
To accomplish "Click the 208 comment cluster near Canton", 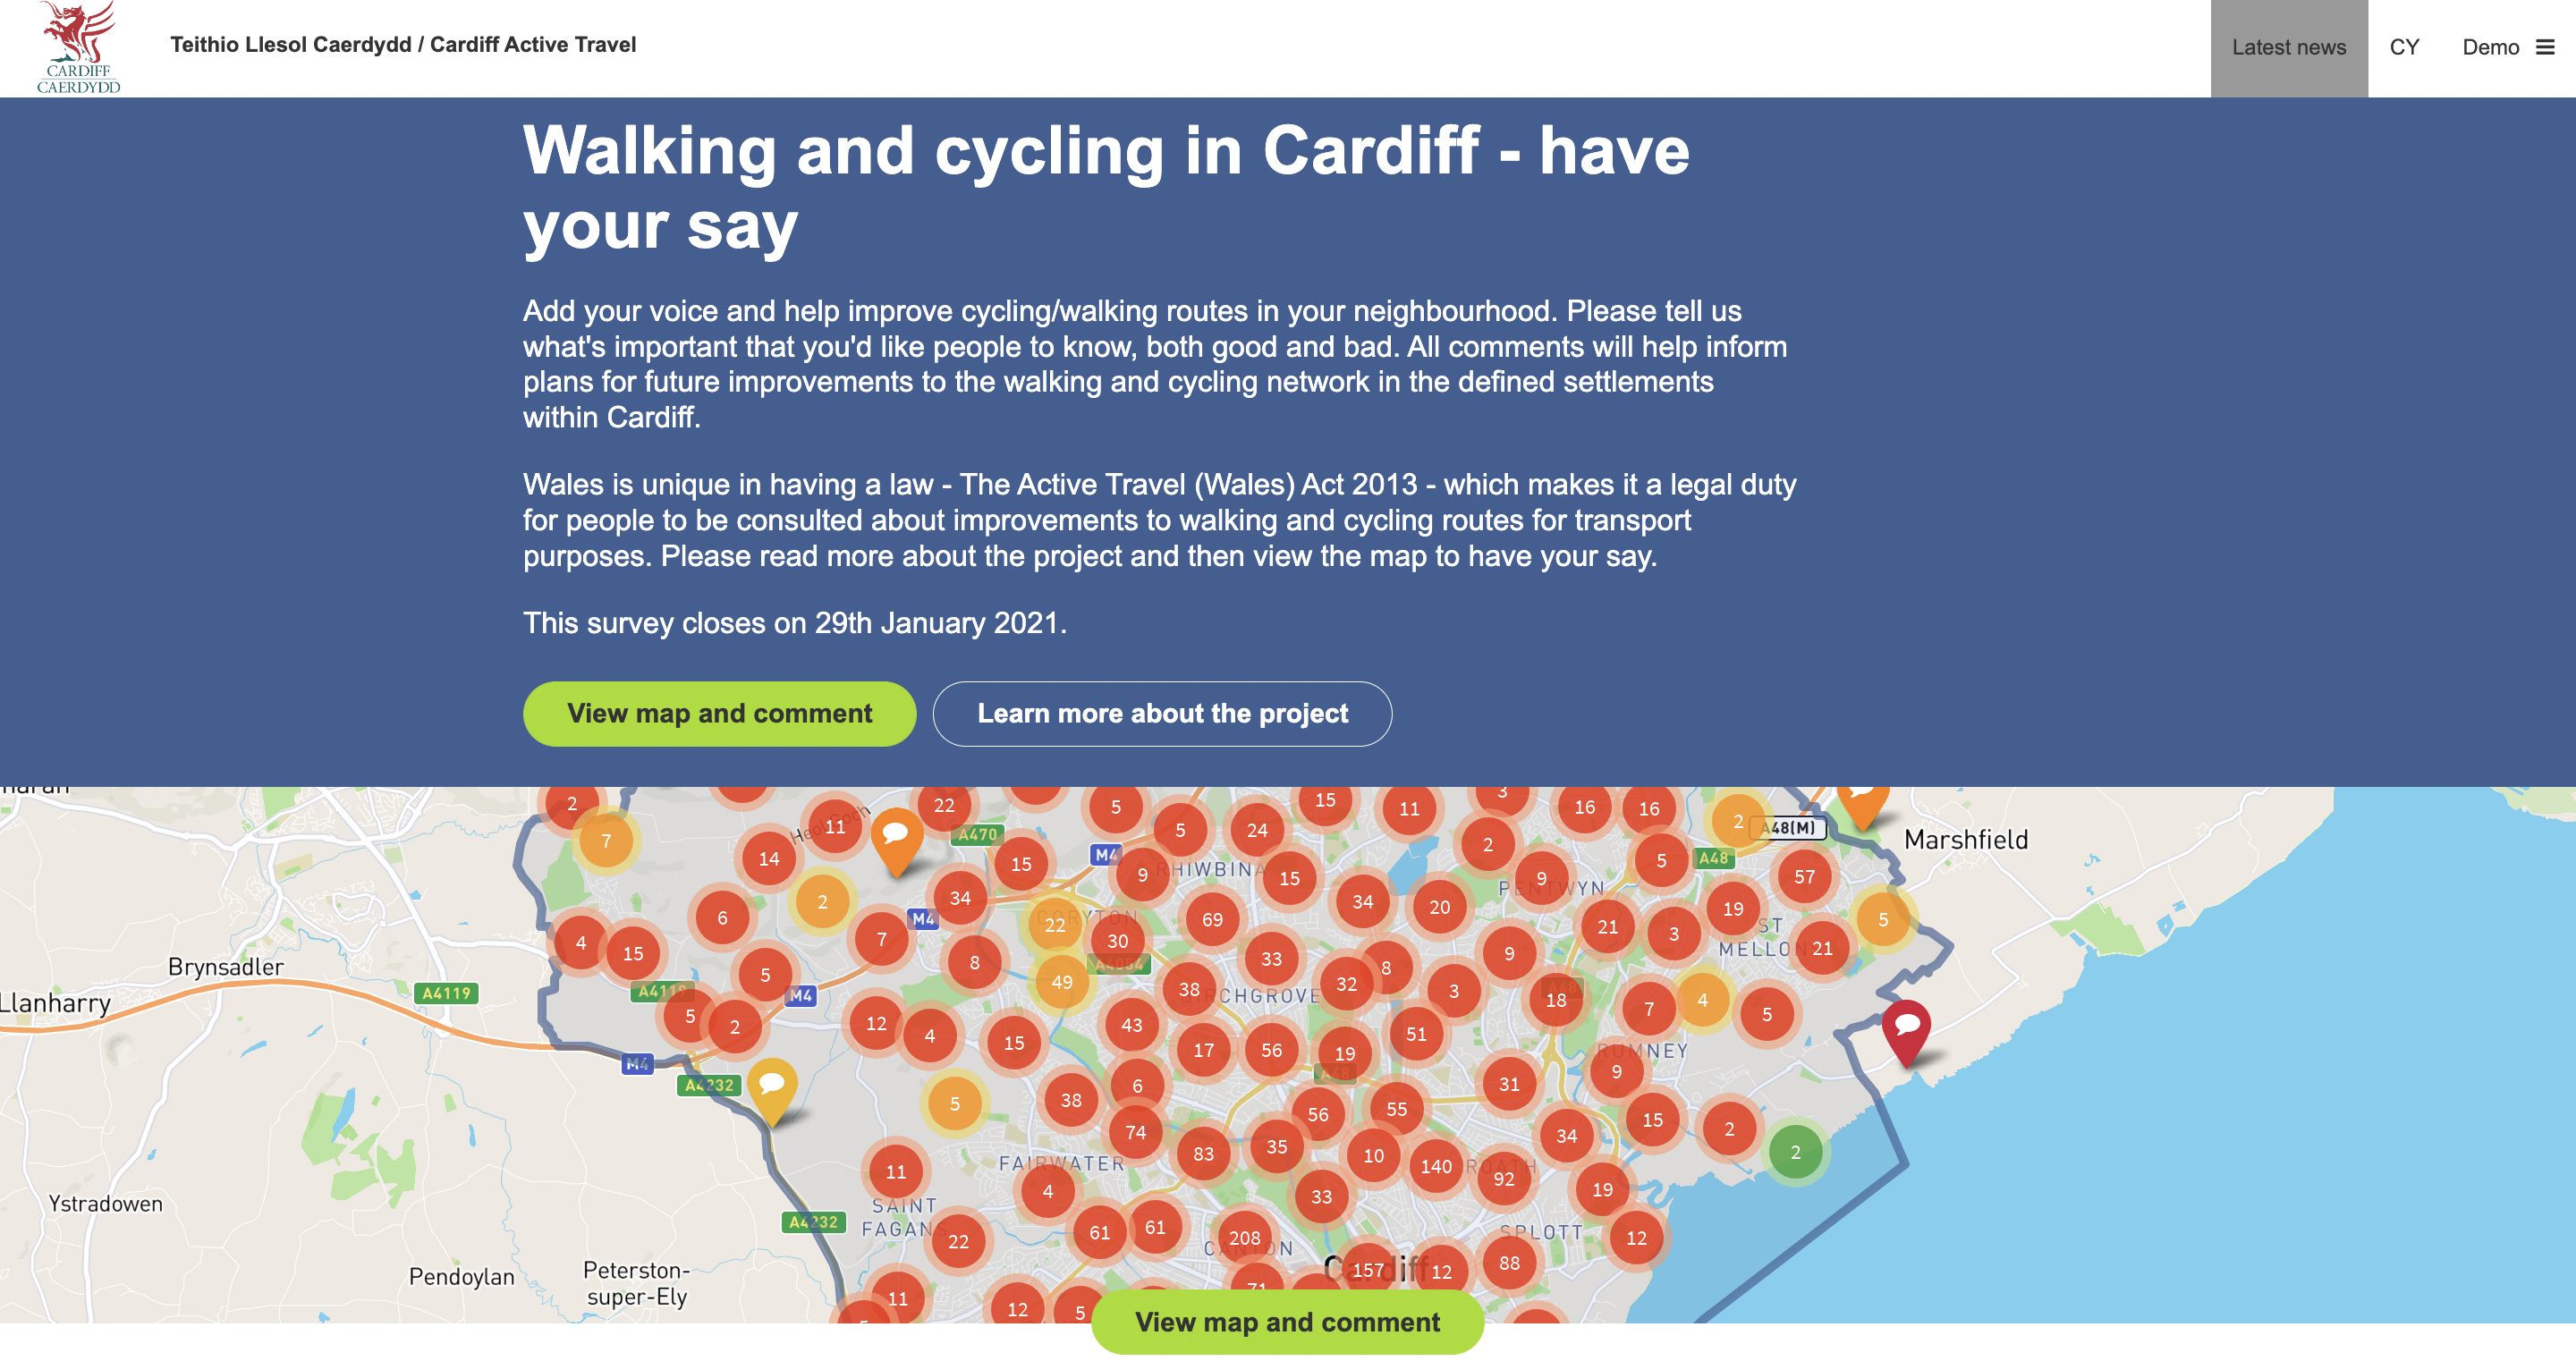I will pyautogui.click(x=1244, y=1237).
